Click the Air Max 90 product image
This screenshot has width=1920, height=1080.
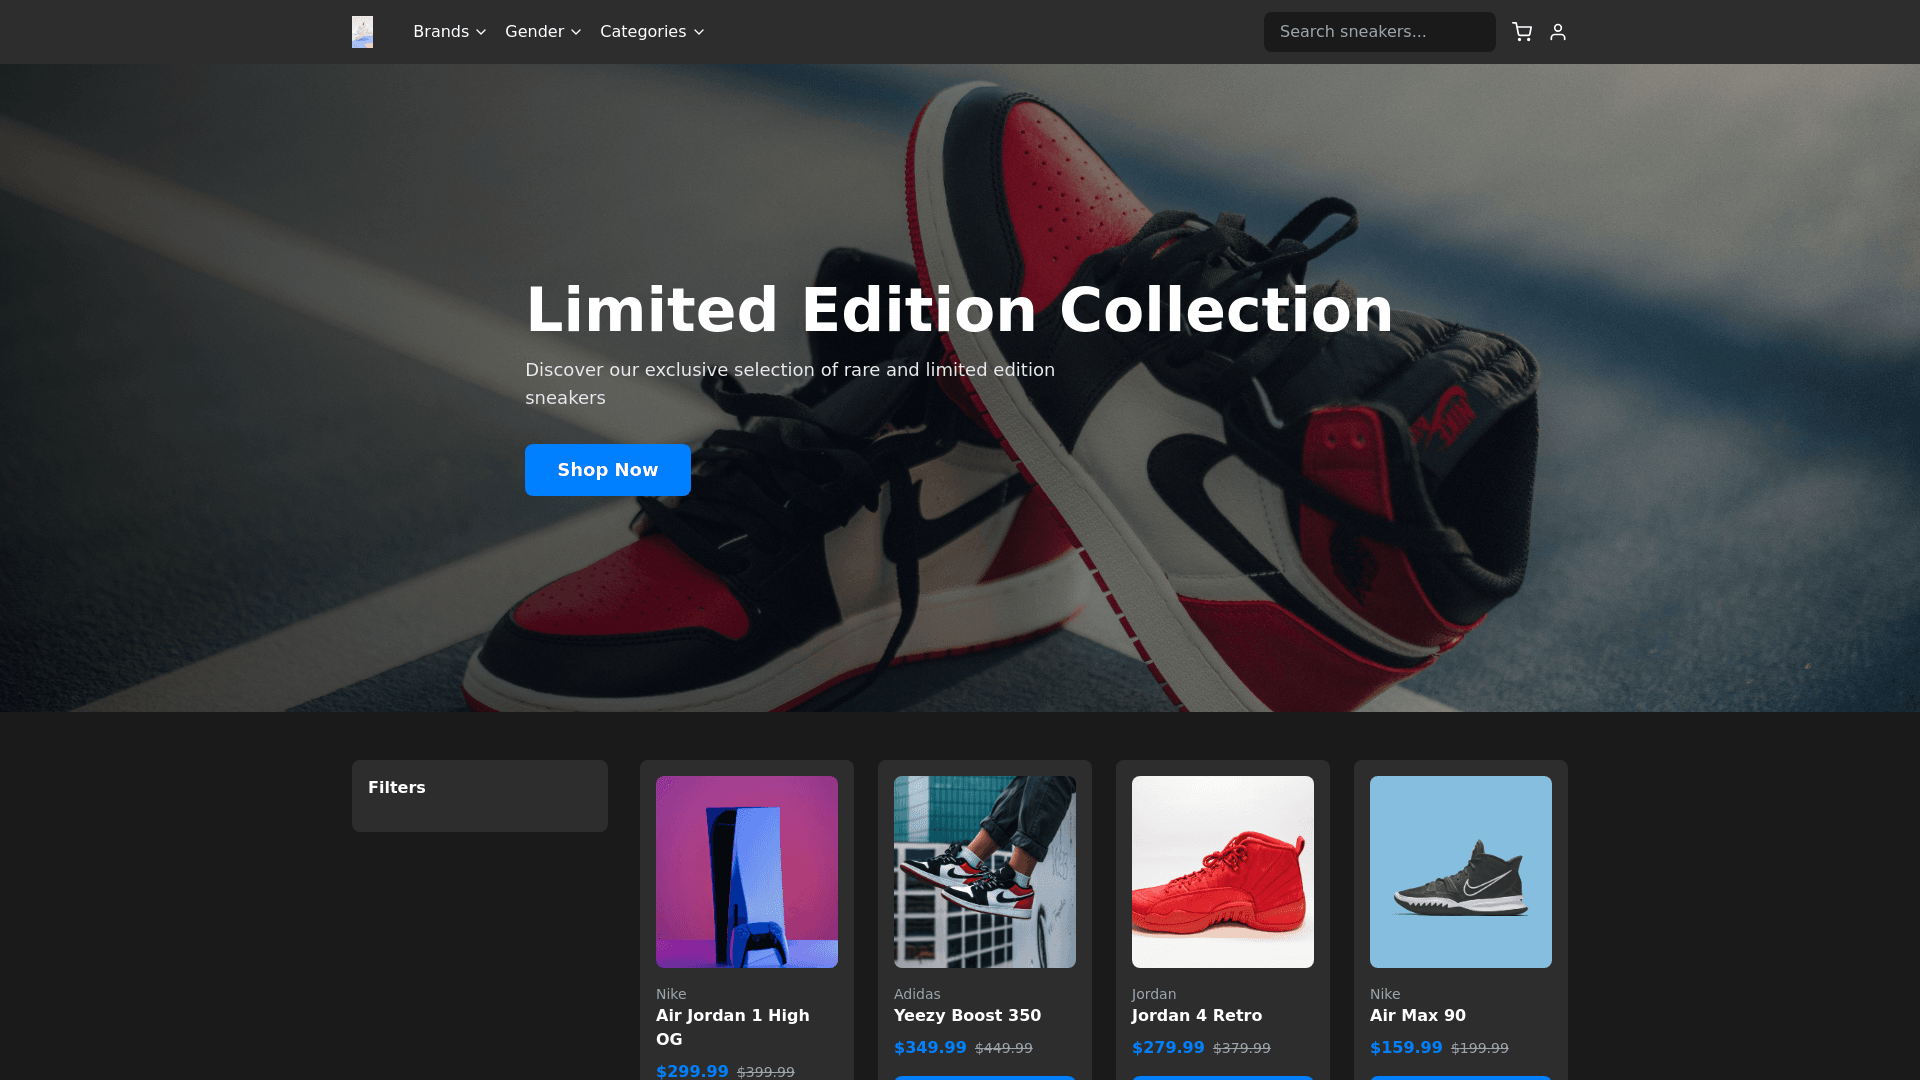point(1461,871)
